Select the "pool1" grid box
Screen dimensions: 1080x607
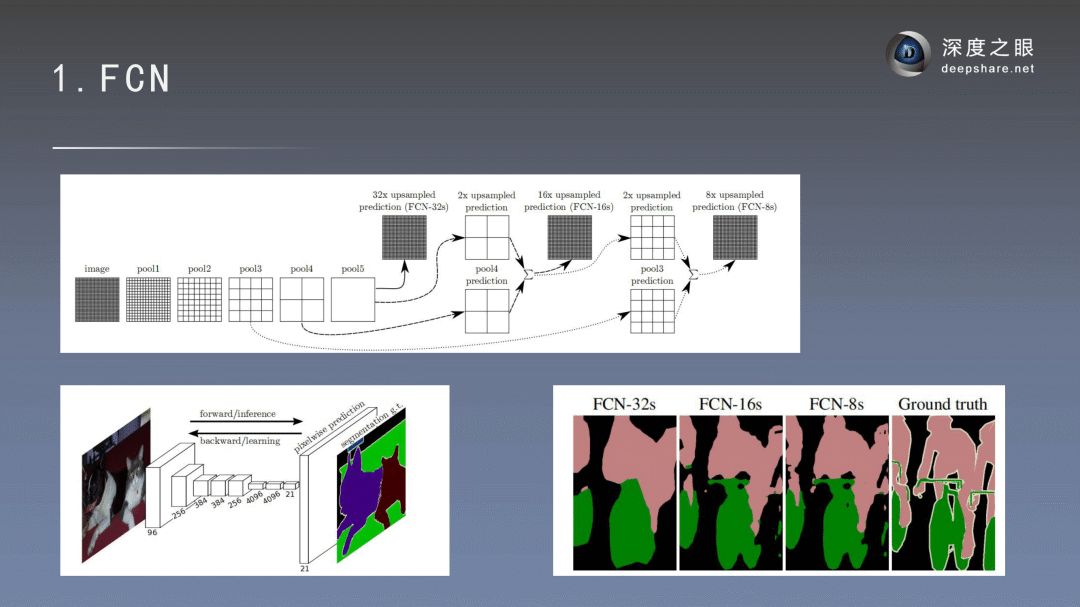(148, 300)
